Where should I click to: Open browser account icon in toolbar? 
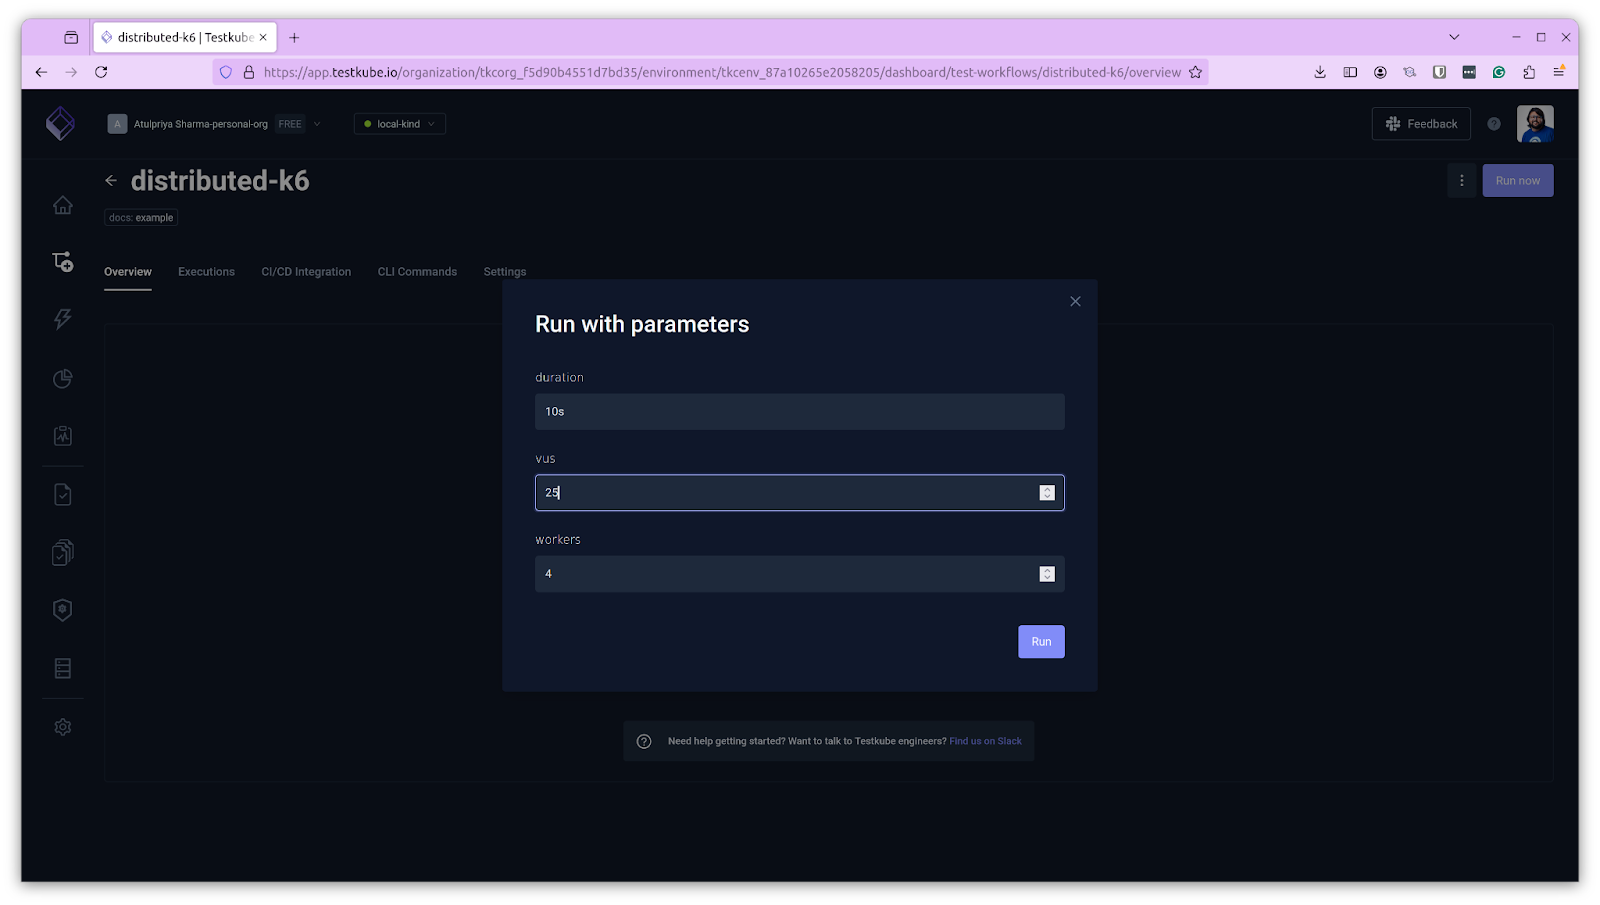1380,72
